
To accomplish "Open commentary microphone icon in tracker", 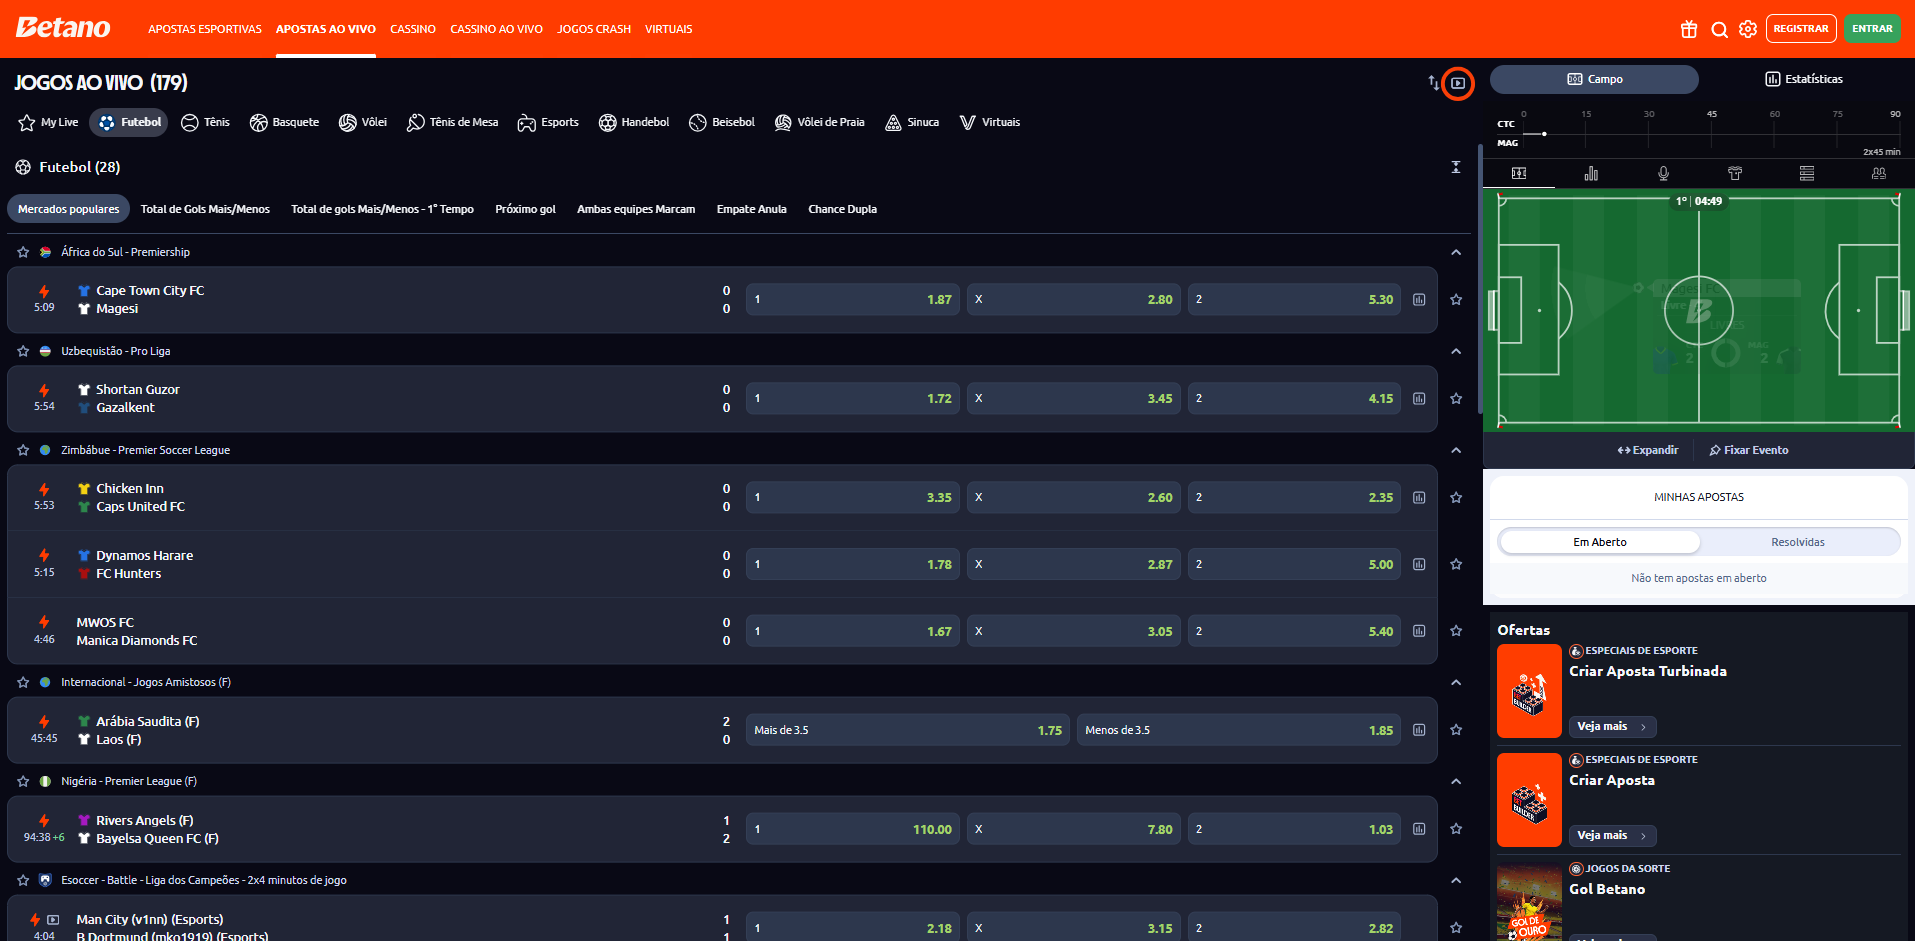I will [x=1663, y=173].
